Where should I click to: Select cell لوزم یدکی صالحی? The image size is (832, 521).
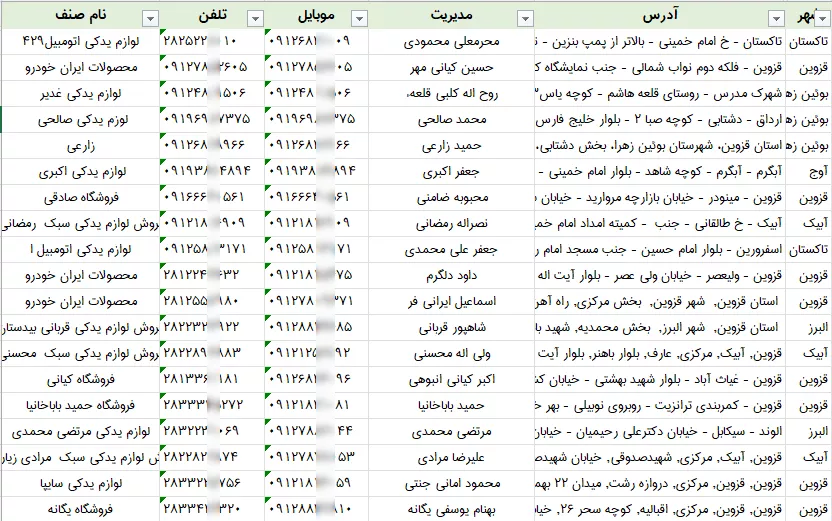pos(80,119)
